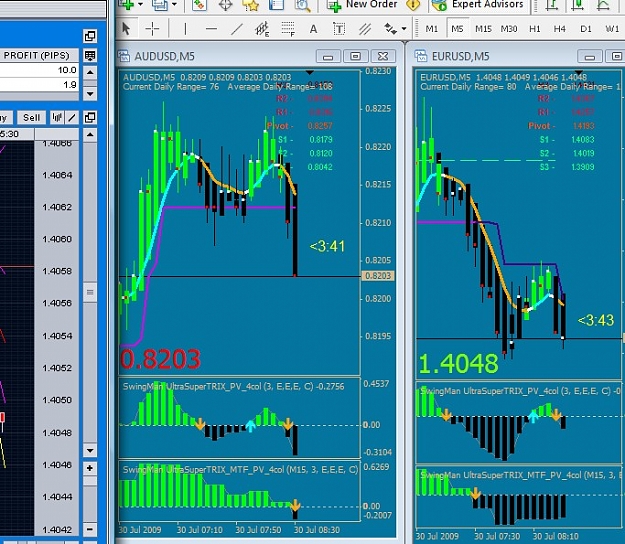
Task: Click the Profiles toolbar icon
Action: point(160,5)
